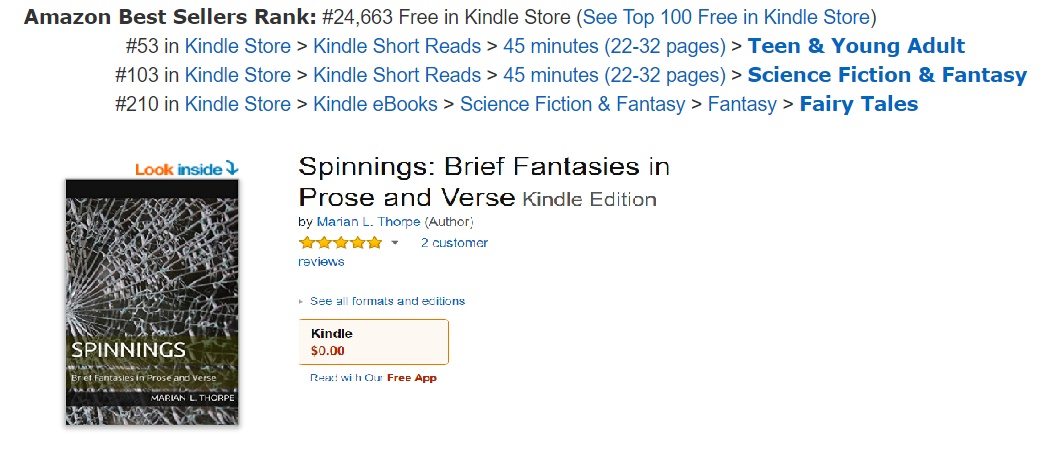Browse the Fairy Tales category
Image resolution: width=1052 pixels, height=475 pixels.
pyautogui.click(x=858, y=104)
